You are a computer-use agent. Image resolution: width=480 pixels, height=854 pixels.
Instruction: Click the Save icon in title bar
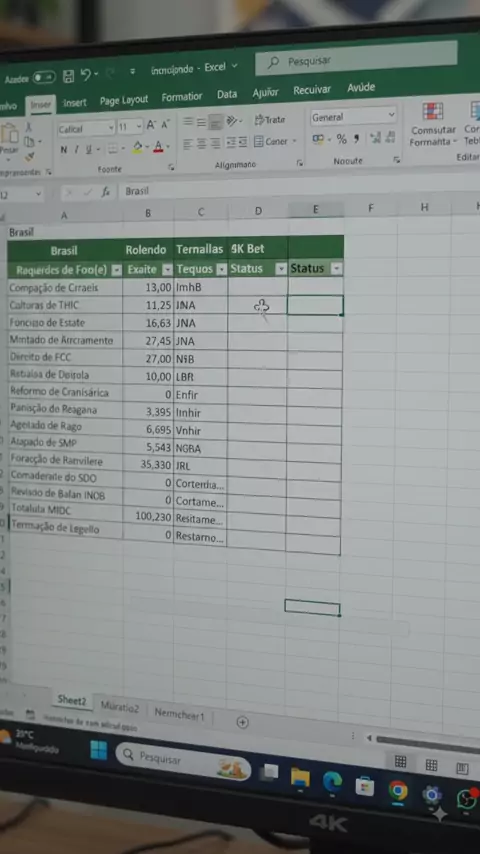(69, 76)
